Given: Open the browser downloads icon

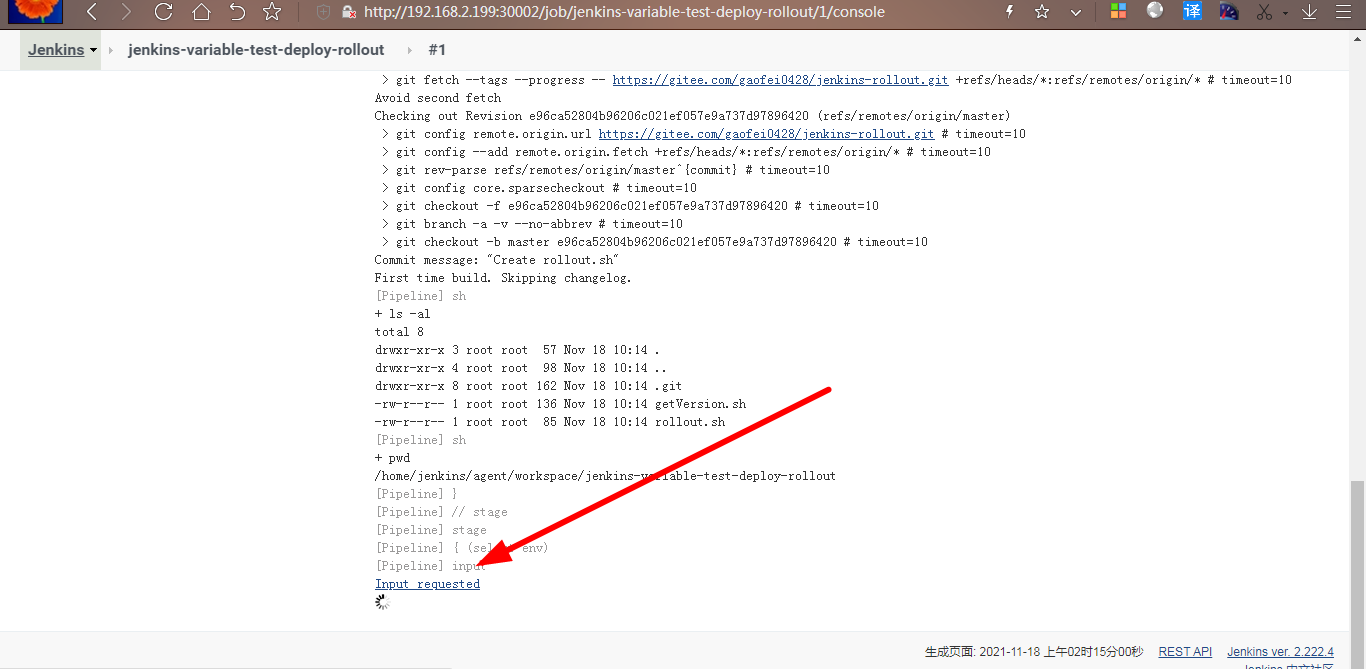Looking at the screenshot, I should click(1309, 12).
